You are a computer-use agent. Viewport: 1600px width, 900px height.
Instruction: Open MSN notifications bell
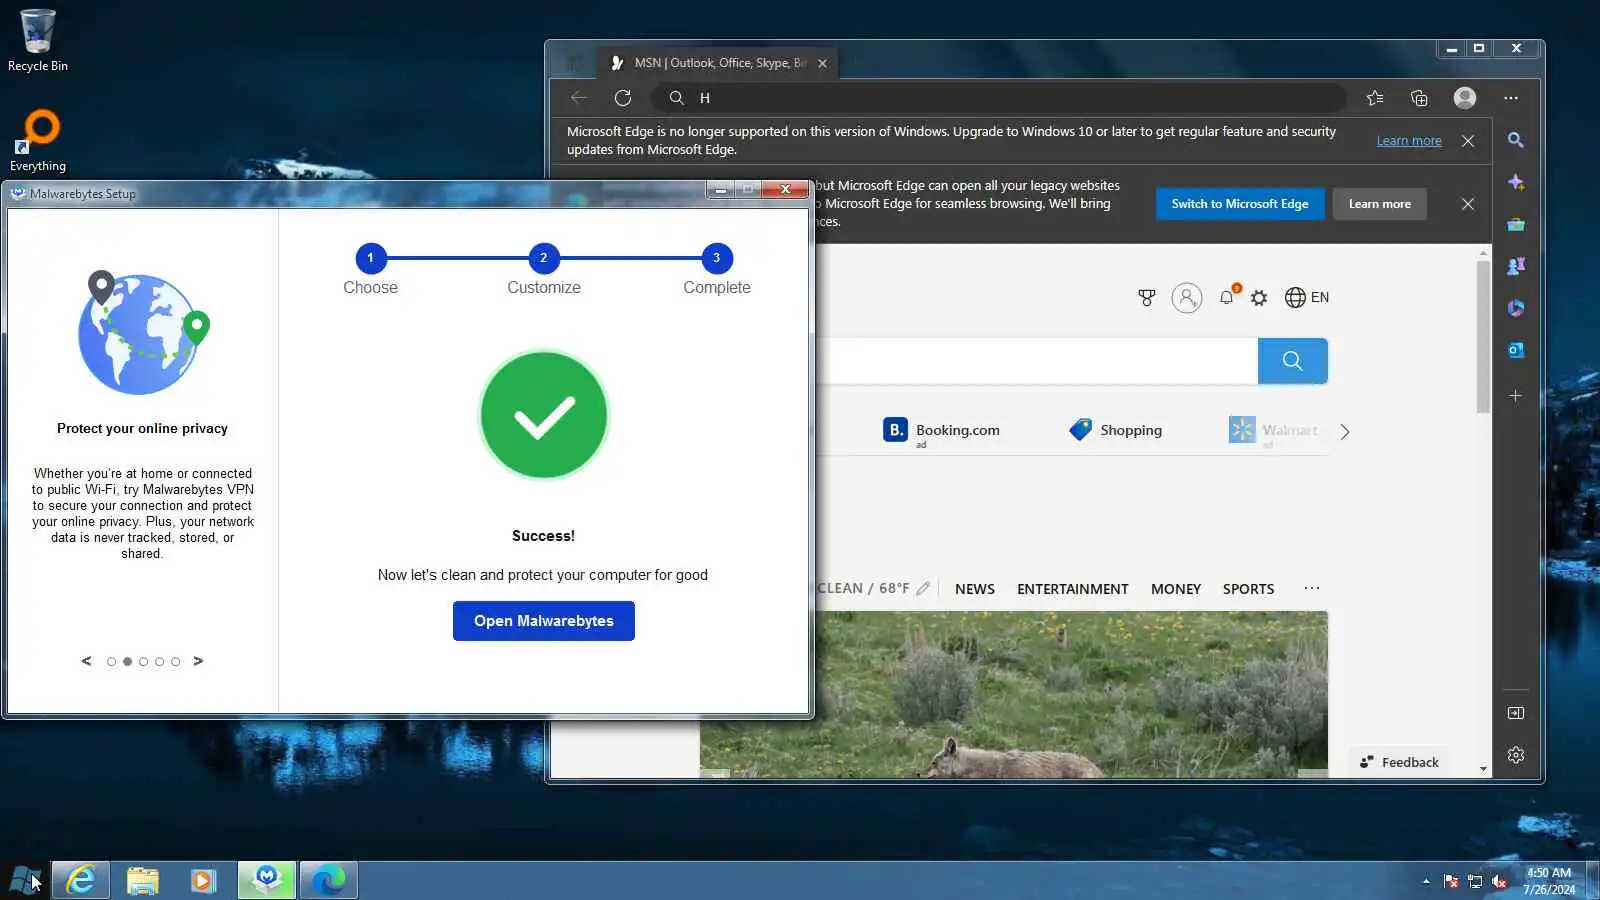pos(1228,296)
